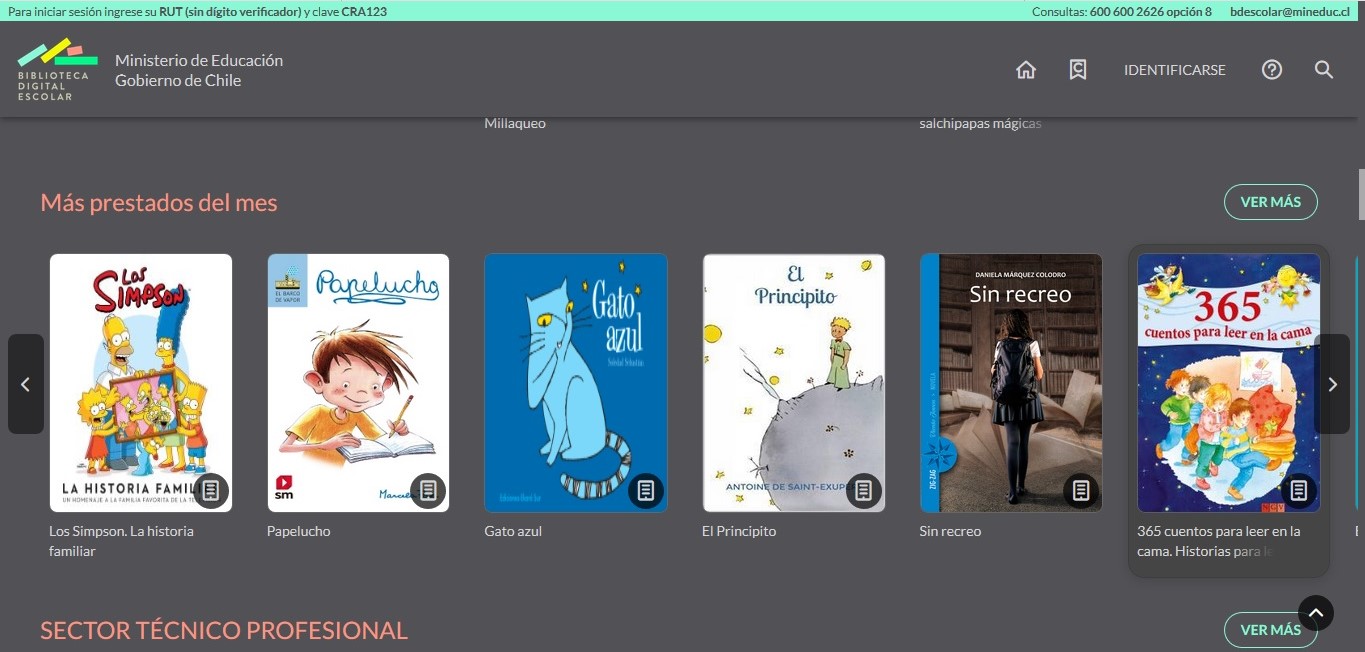The height and width of the screenshot is (652, 1365).
Task: Open the 365 cuentos para leer book cover
Action: coord(1229,383)
